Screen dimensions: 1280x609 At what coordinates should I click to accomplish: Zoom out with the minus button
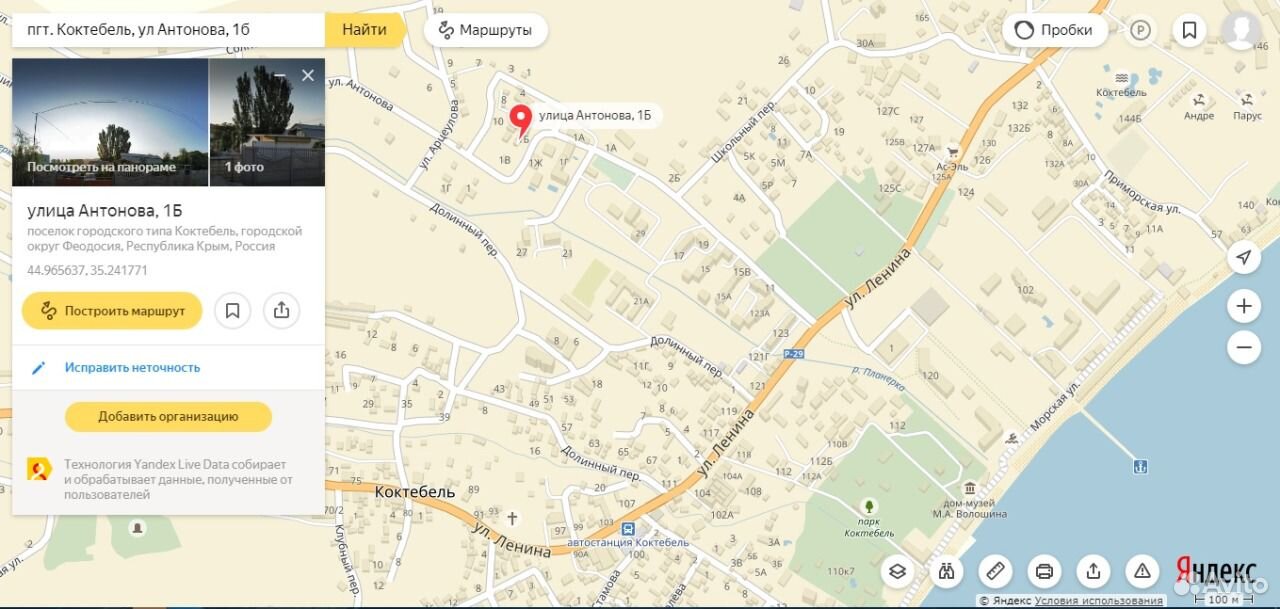point(1243,348)
